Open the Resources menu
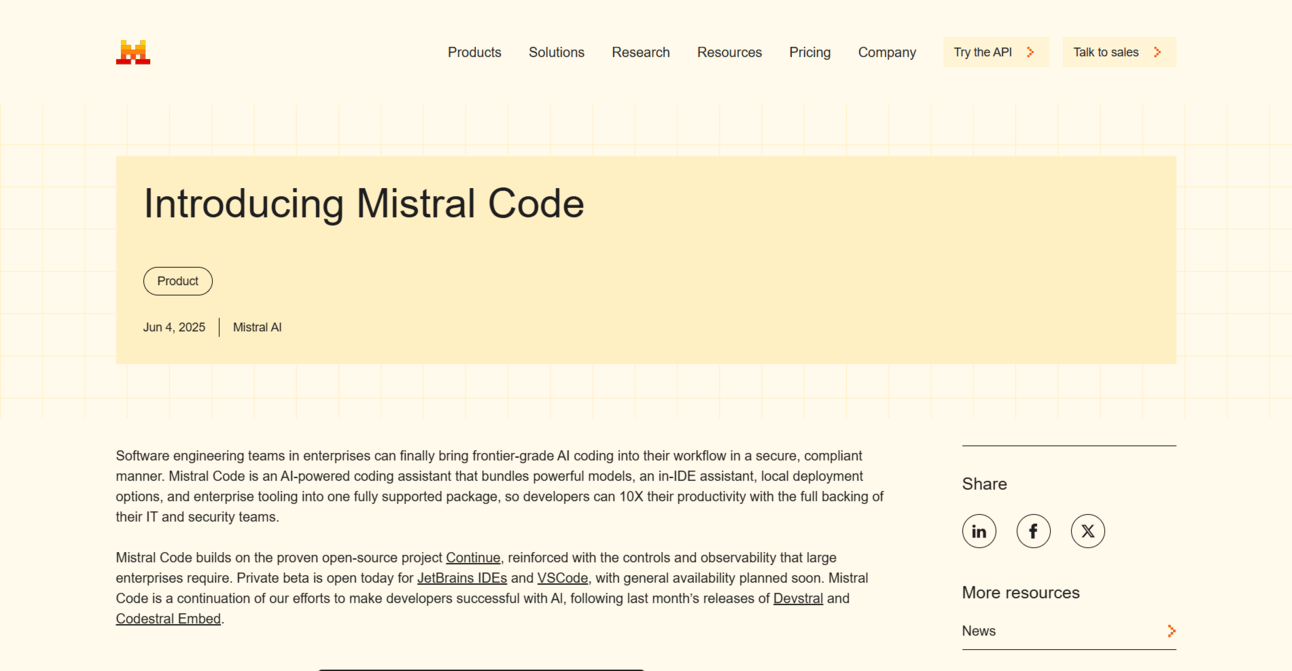This screenshot has height=671, width=1292. [729, 52]
